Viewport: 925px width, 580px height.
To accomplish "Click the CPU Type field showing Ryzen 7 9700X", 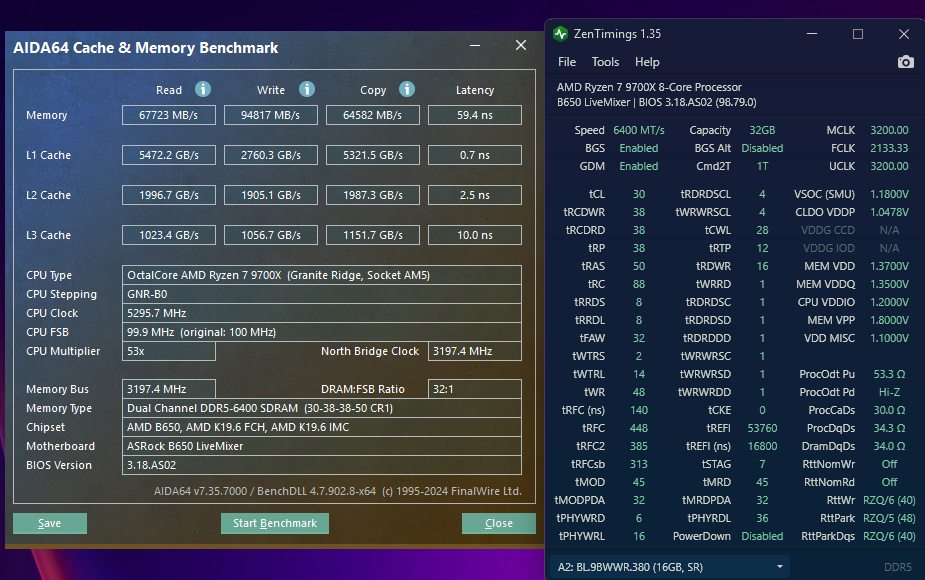I will click(322, 275).
